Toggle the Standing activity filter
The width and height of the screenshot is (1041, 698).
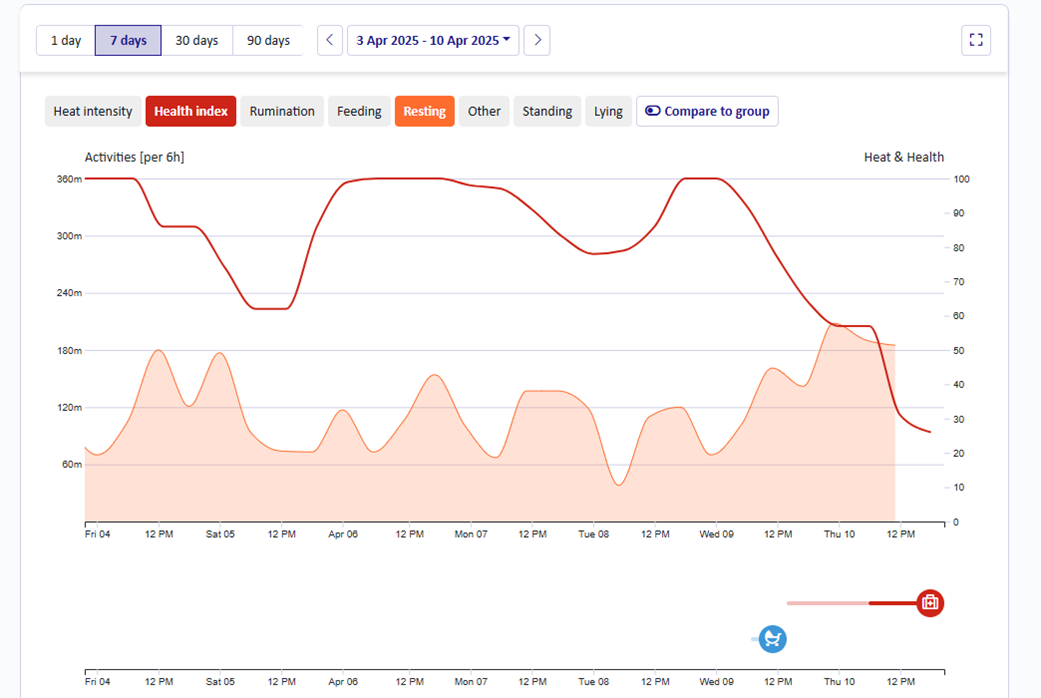(x=547, y=111)
